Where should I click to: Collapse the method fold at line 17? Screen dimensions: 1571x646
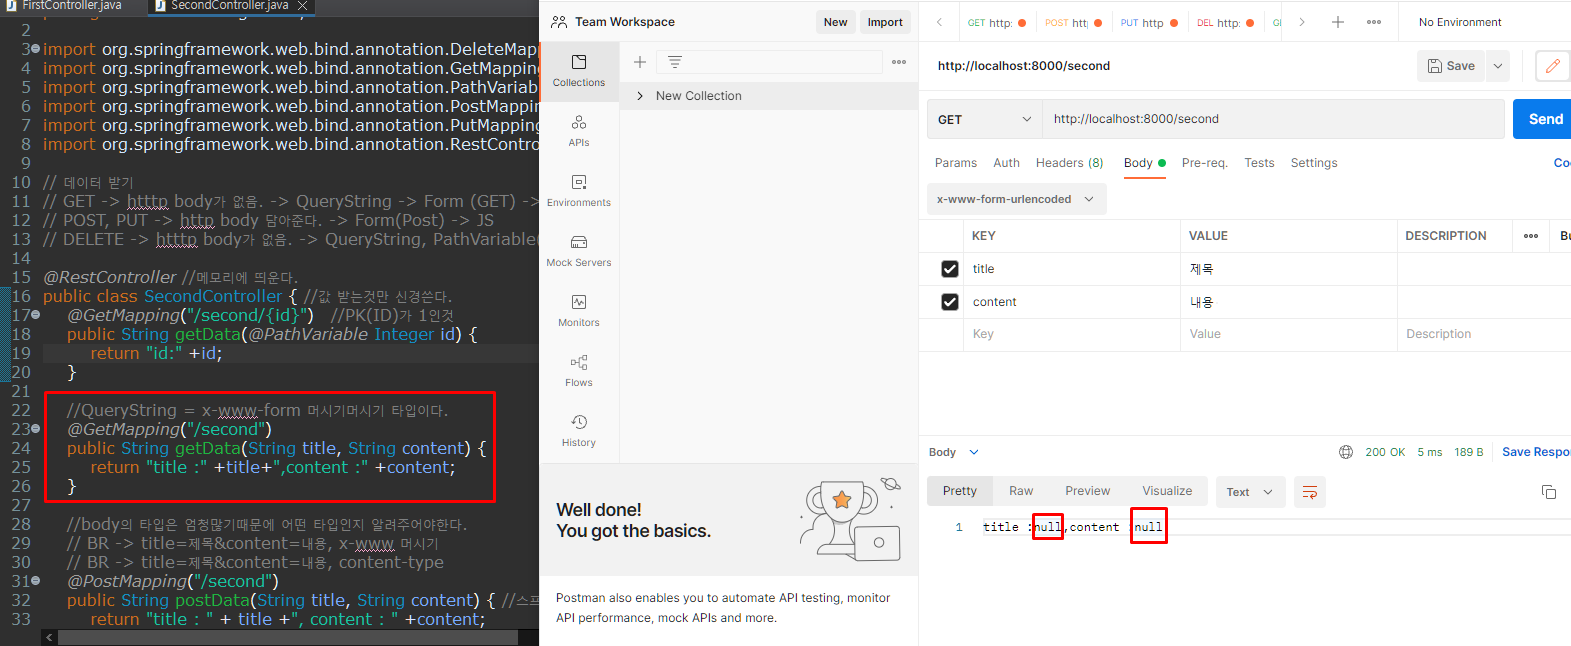click(x=36, y=314)
